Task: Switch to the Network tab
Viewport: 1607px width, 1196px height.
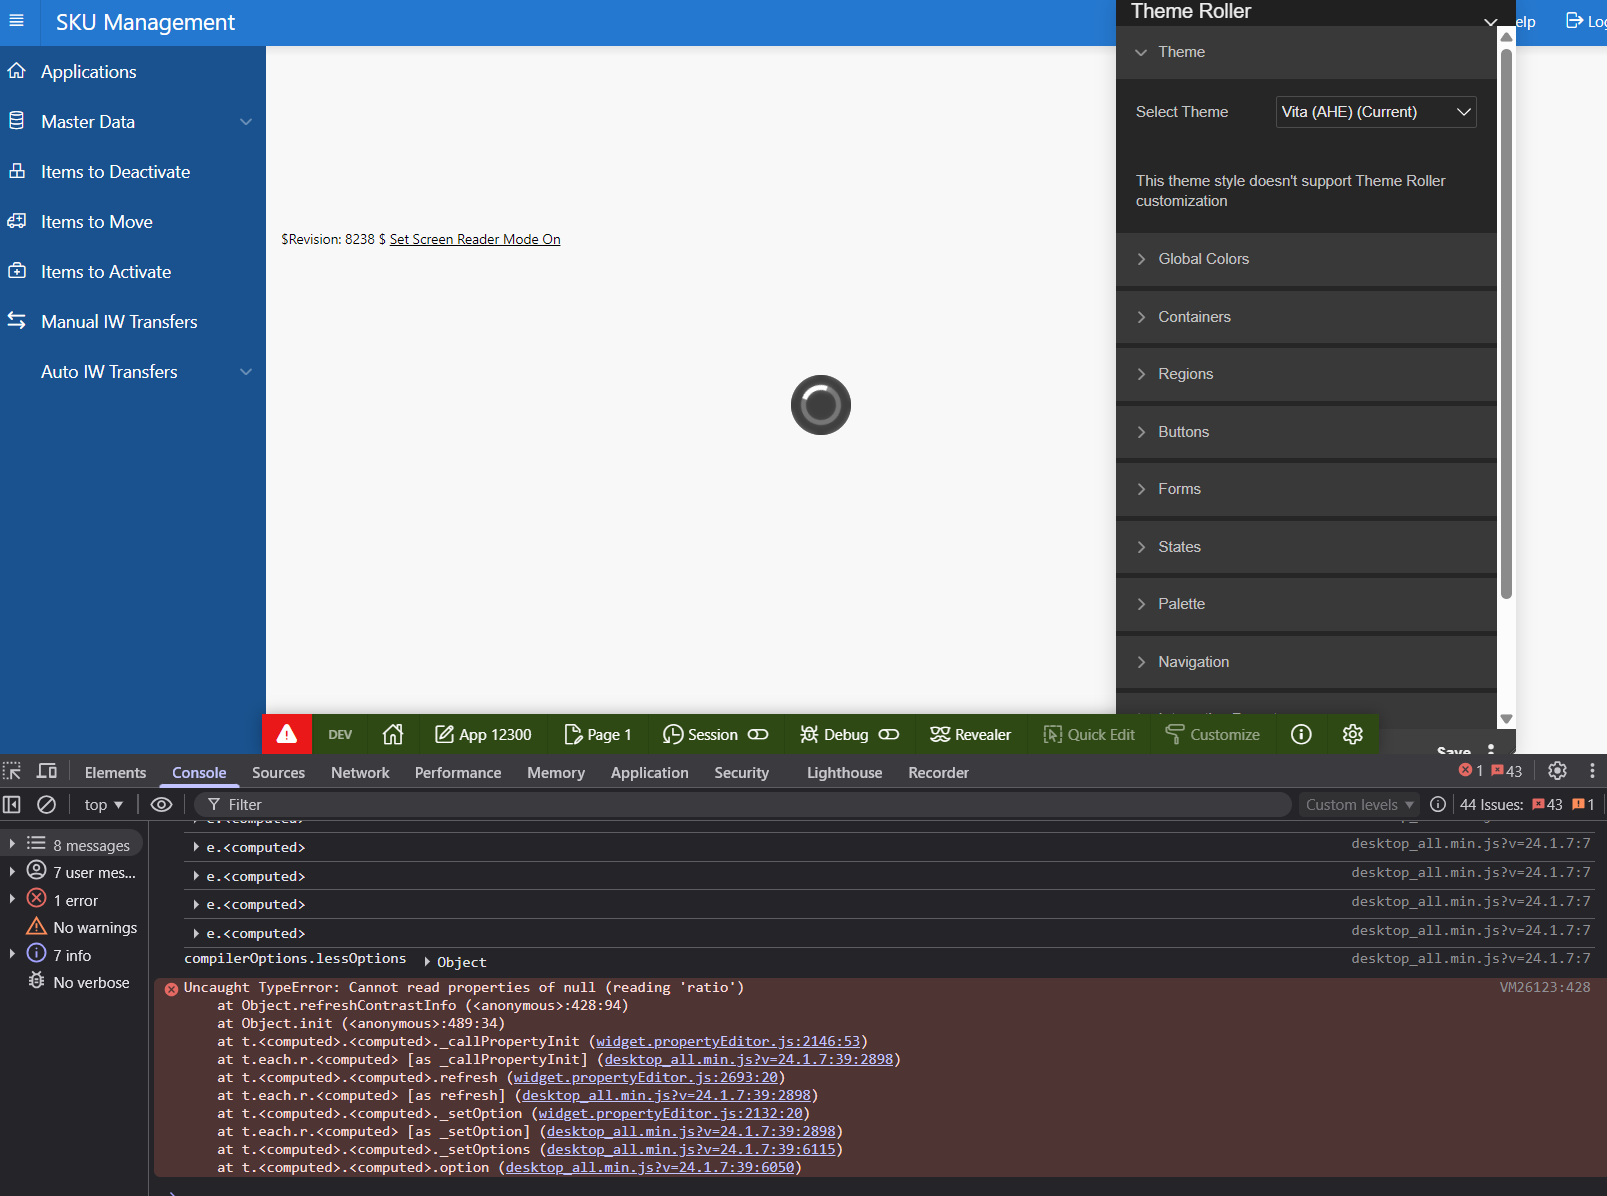Action: click(360, 772)
